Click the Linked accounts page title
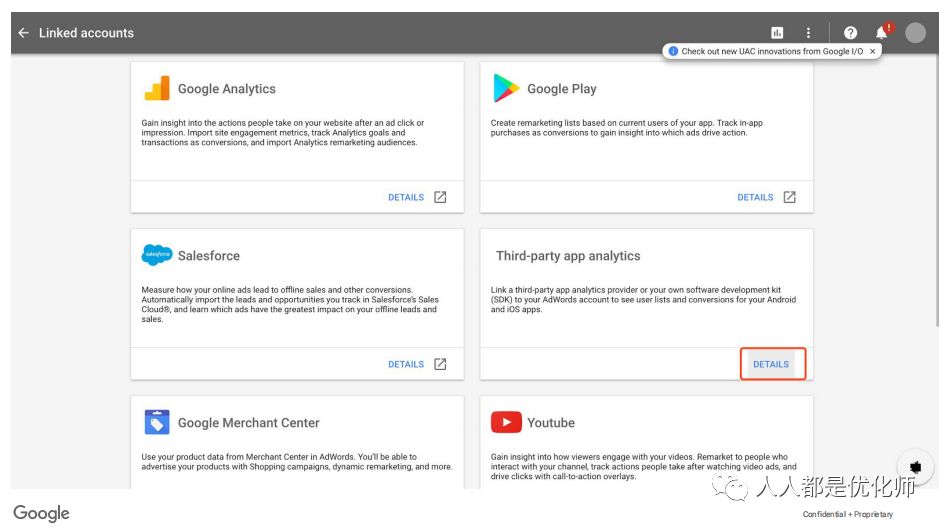 86,33
